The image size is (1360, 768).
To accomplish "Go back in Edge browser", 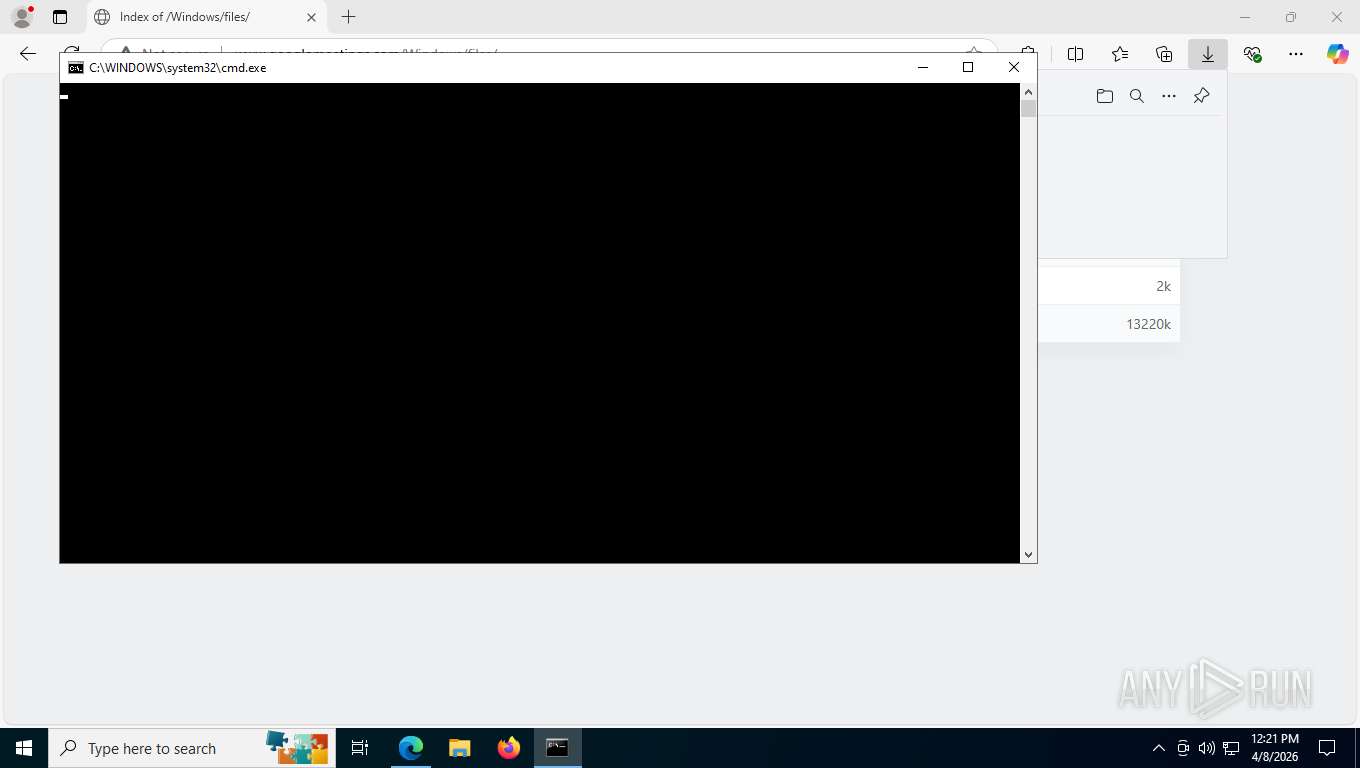I will pos(28,54).
